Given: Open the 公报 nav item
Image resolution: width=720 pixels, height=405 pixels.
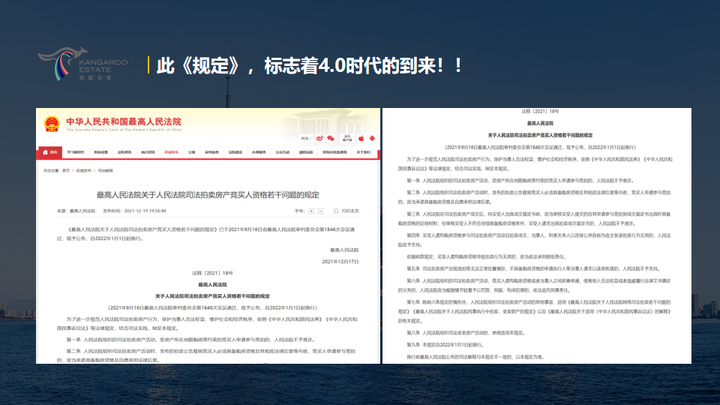Looking at the screenshot, I should coord(192,152).
